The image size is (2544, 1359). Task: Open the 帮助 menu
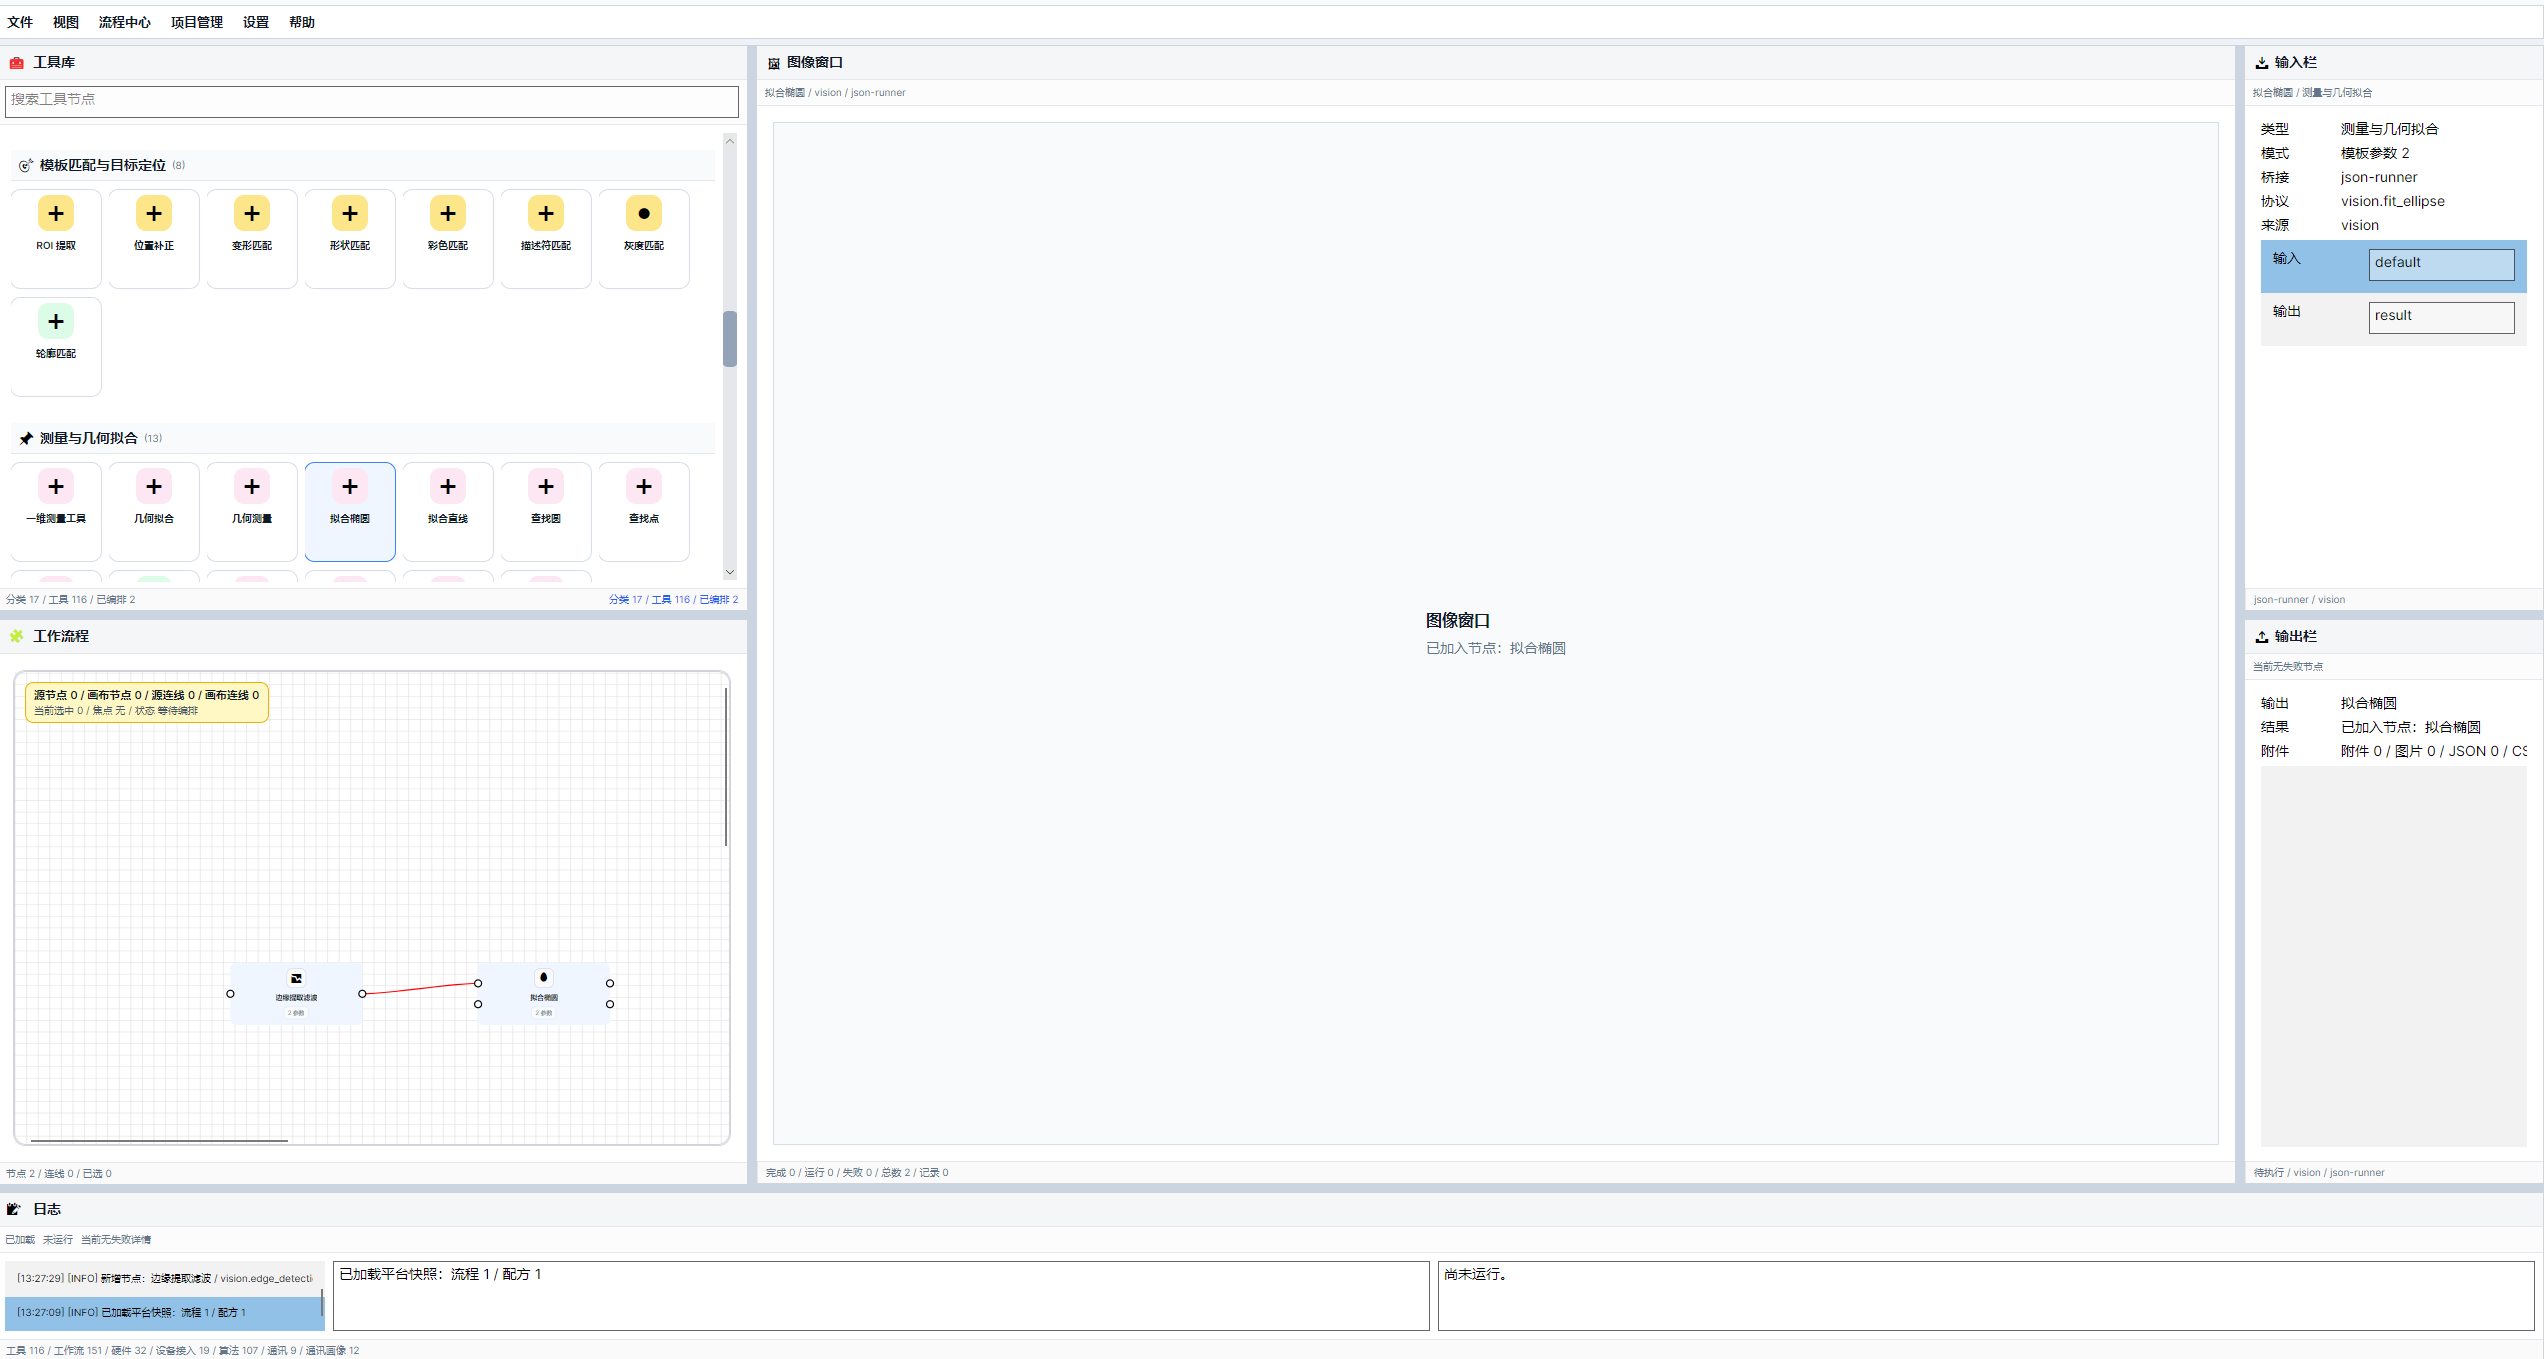click(x=302, y=22)
